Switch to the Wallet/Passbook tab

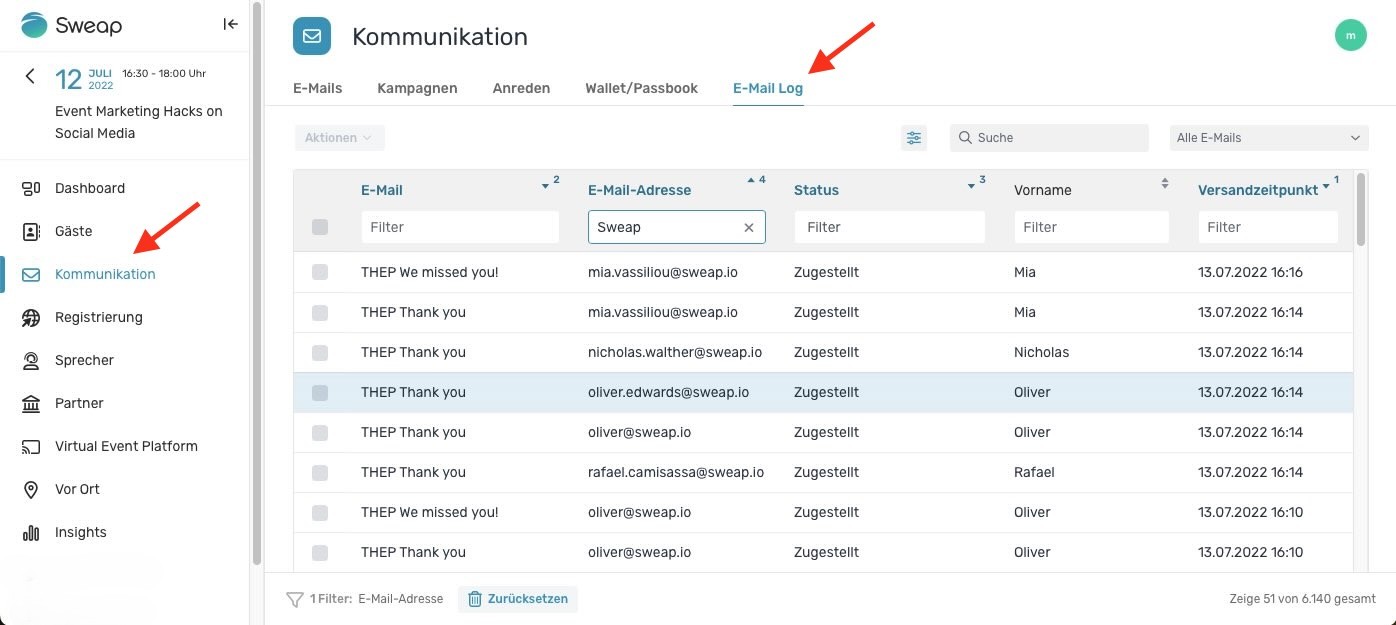point(641,88)
